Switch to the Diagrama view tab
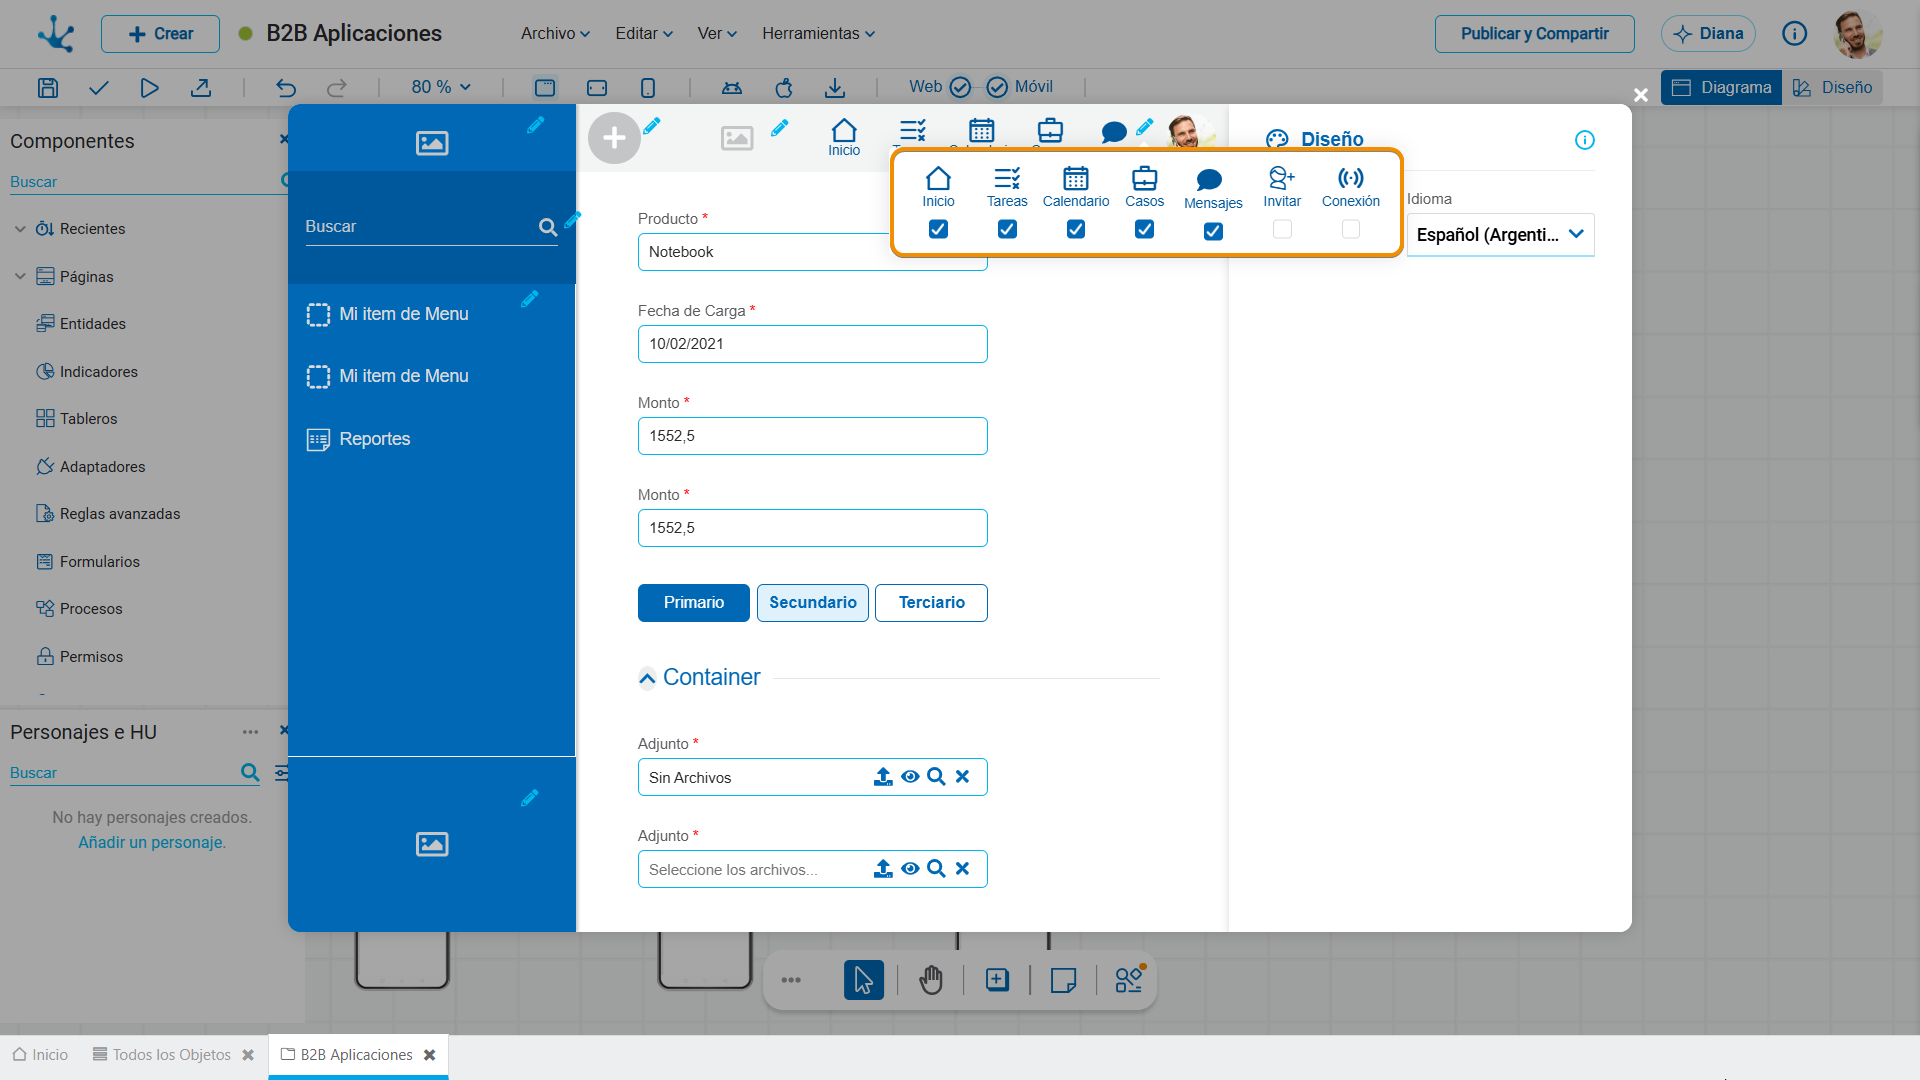Screen dimensions: 1920x1080 1722,88
